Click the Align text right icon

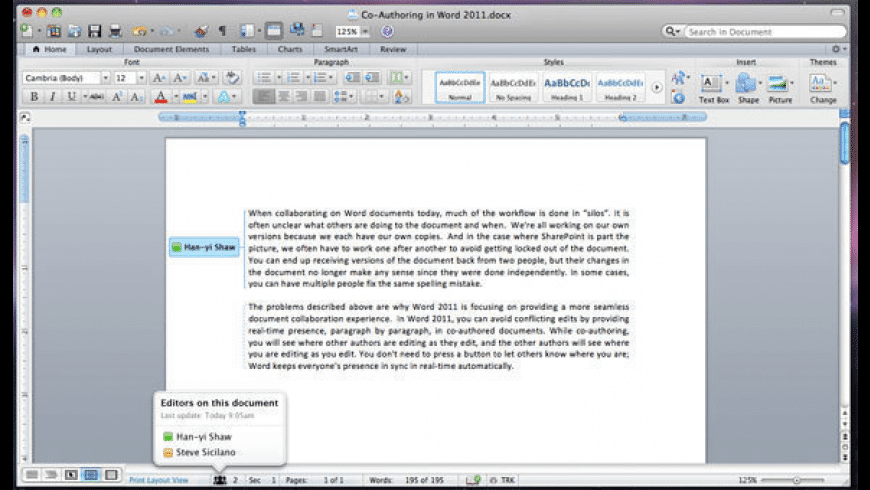pos(301,97)
